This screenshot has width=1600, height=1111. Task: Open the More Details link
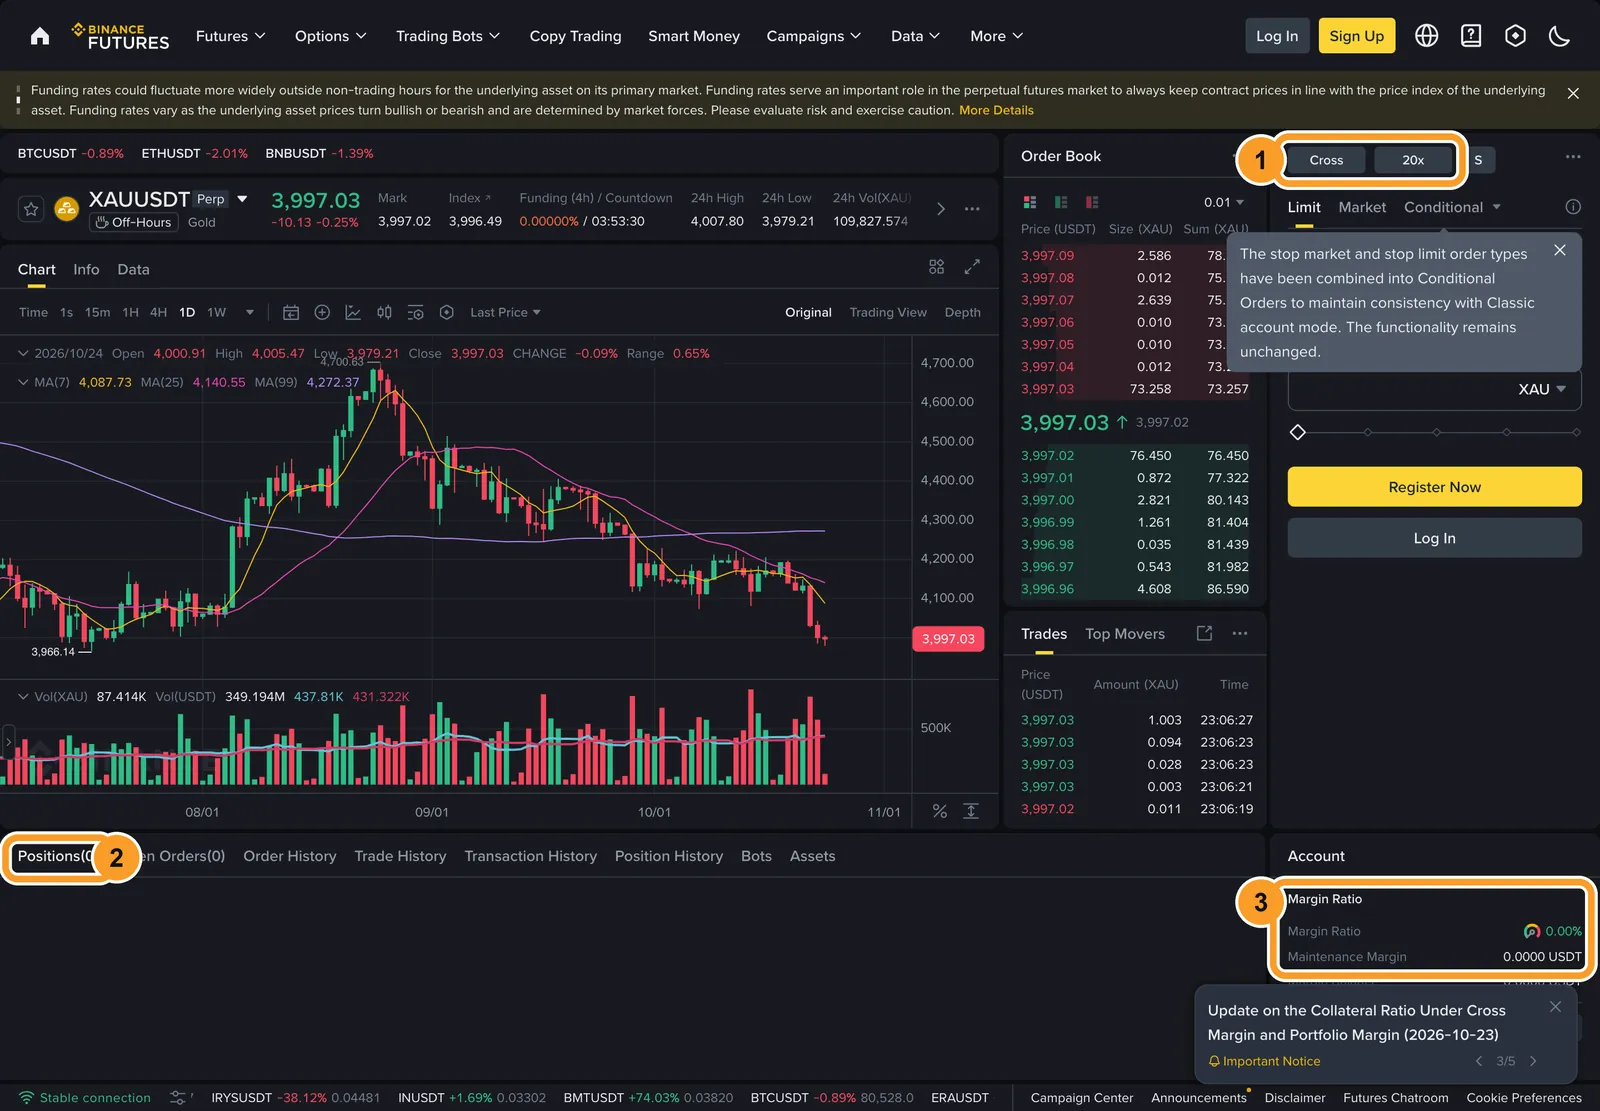[996, 110]
